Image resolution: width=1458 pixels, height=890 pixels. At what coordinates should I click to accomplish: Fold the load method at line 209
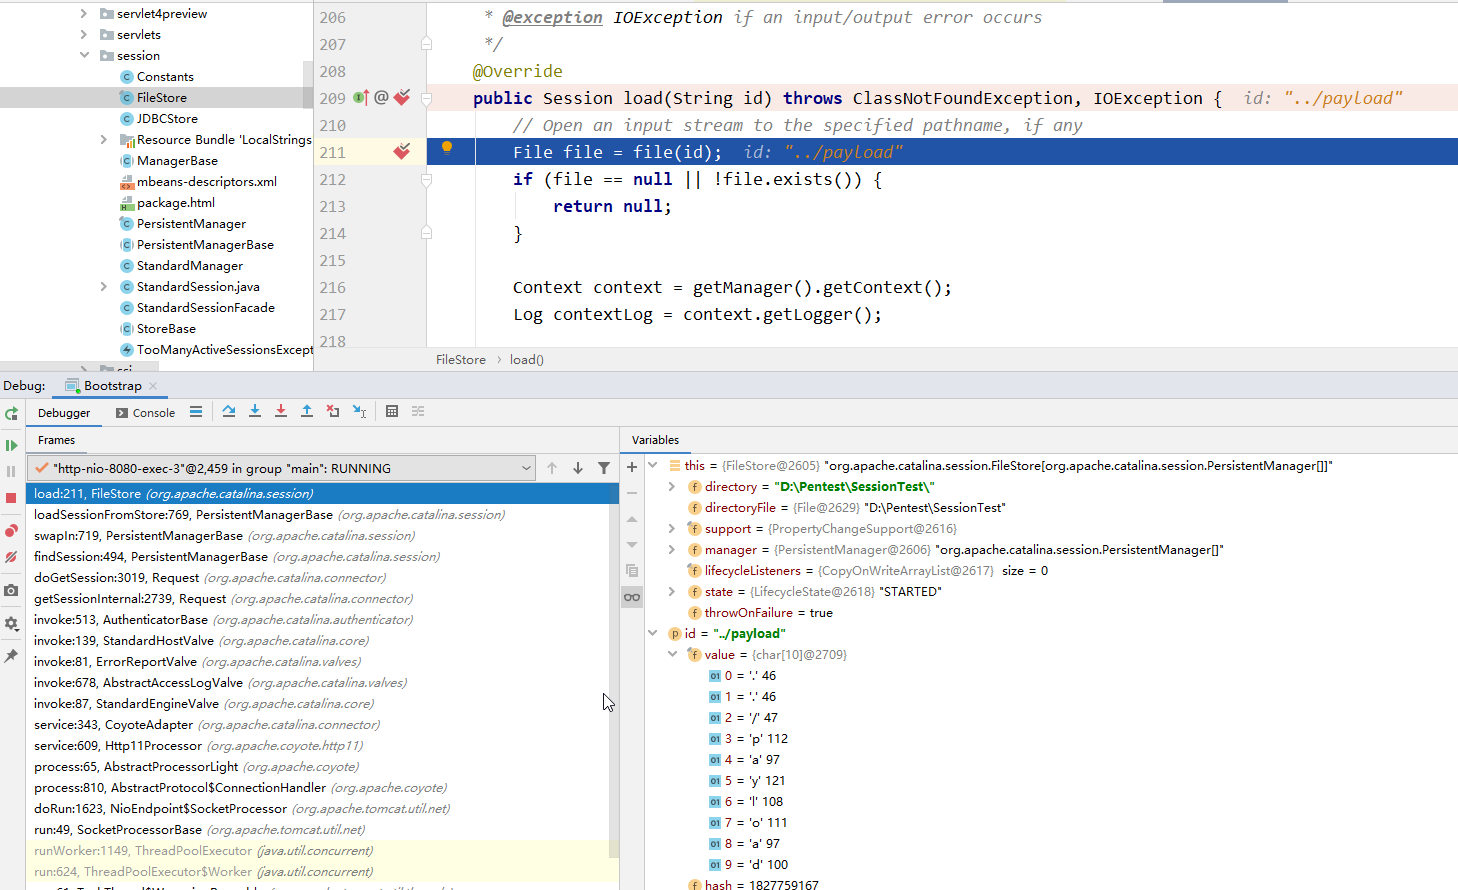pyautogui.click(x=426, y=98)
